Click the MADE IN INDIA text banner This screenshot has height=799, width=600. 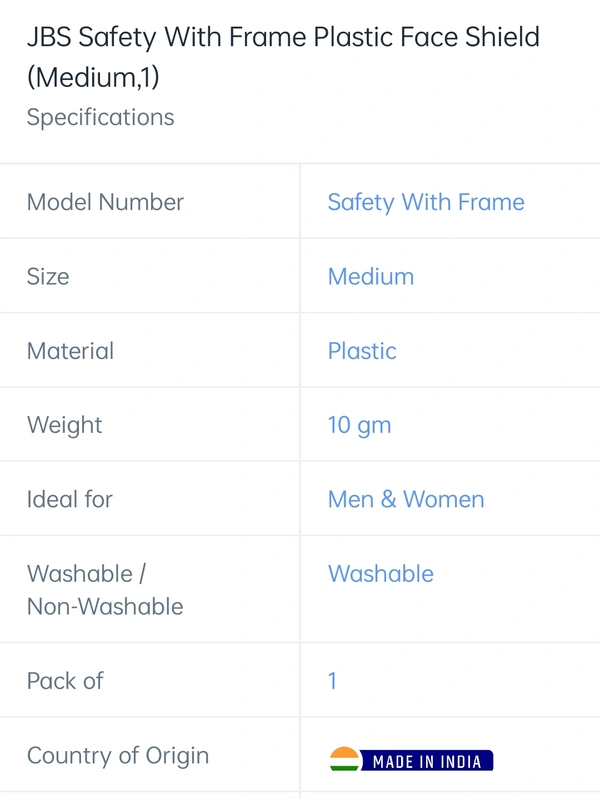[427, 761]
